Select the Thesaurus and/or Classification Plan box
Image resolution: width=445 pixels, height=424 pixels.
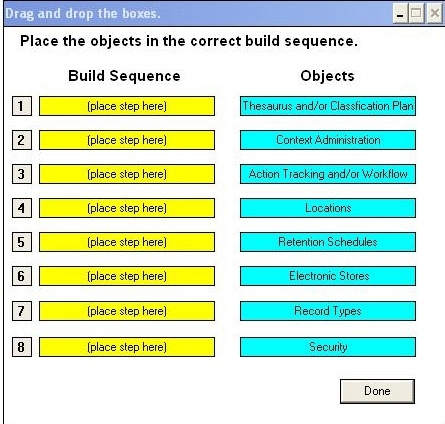click(328, 106)
